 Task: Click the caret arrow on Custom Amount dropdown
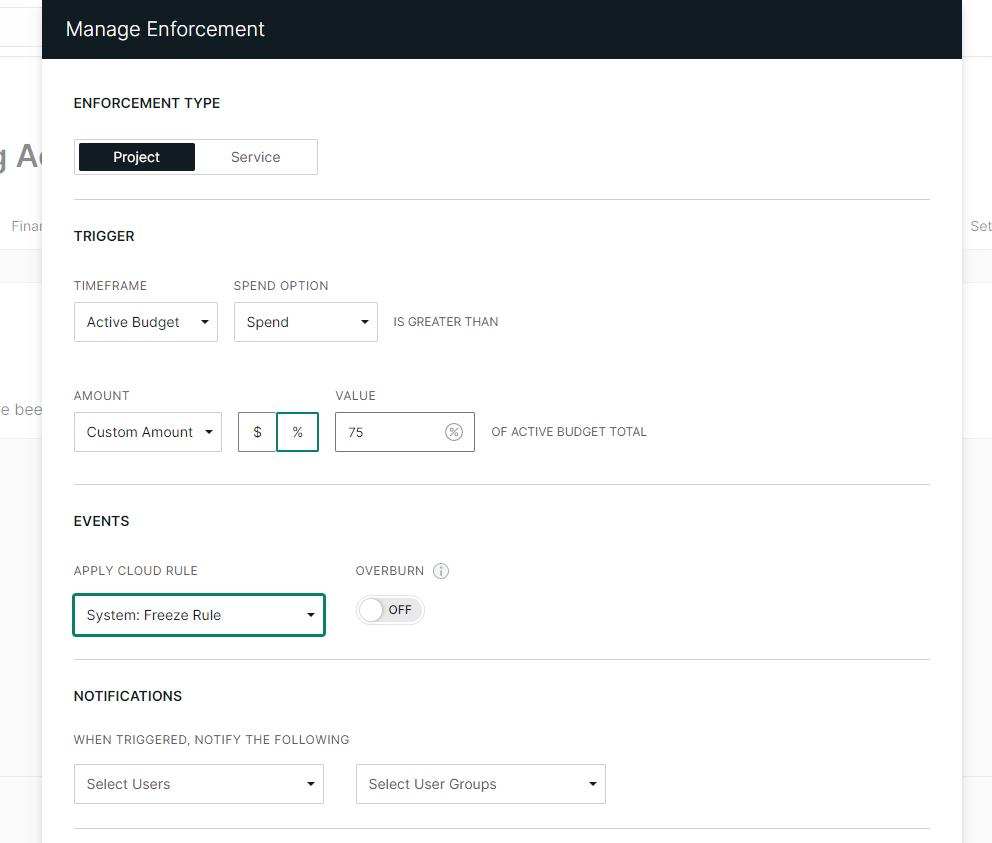[208, 432]
